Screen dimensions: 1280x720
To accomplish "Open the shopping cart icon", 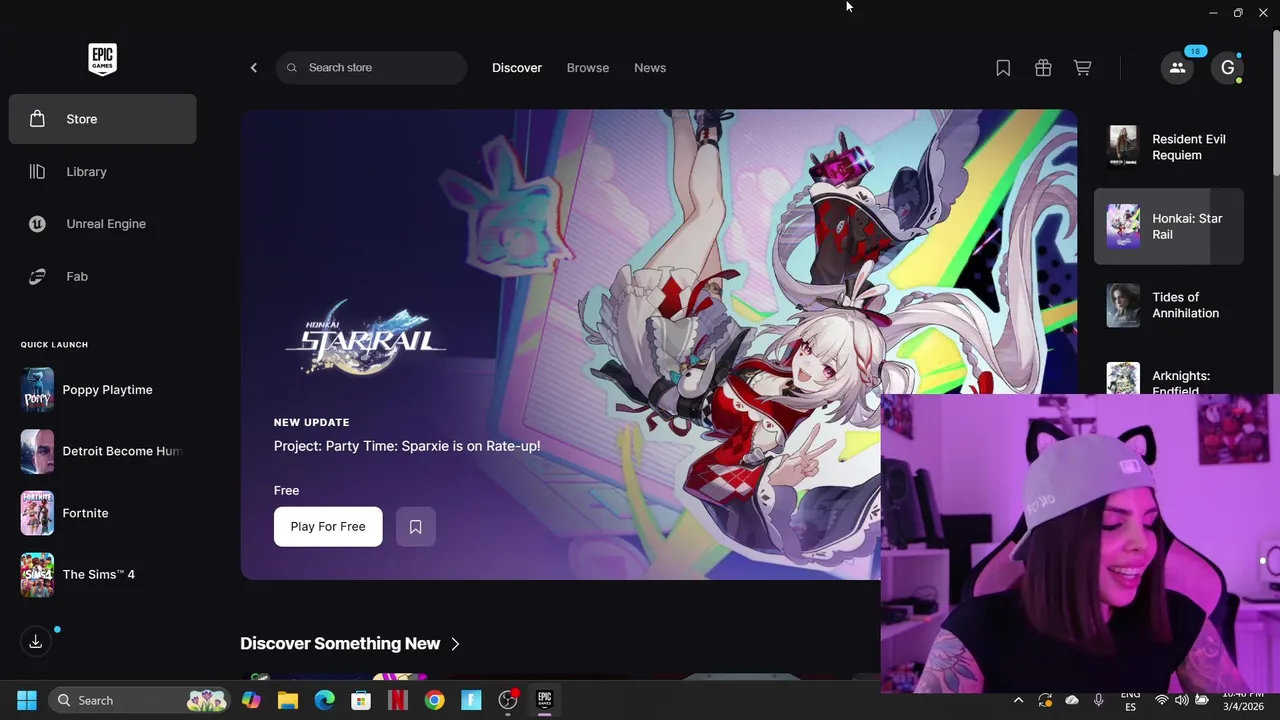I will tap(1082, 68).
